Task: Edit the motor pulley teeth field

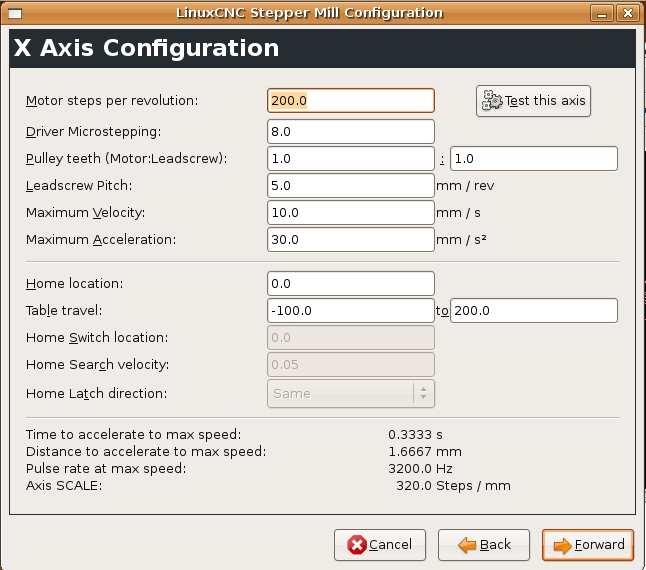Action: (x=351, y=159)
